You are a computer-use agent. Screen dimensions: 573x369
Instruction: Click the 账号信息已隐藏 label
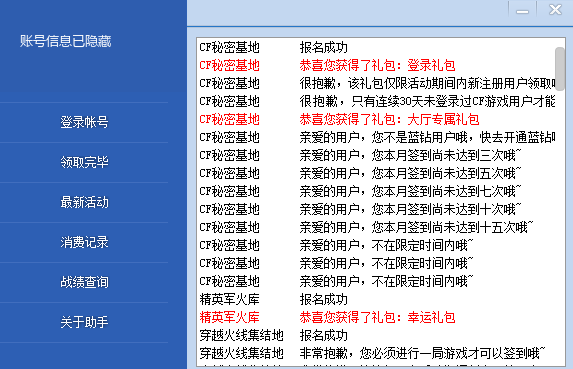(x=65, y=41)
